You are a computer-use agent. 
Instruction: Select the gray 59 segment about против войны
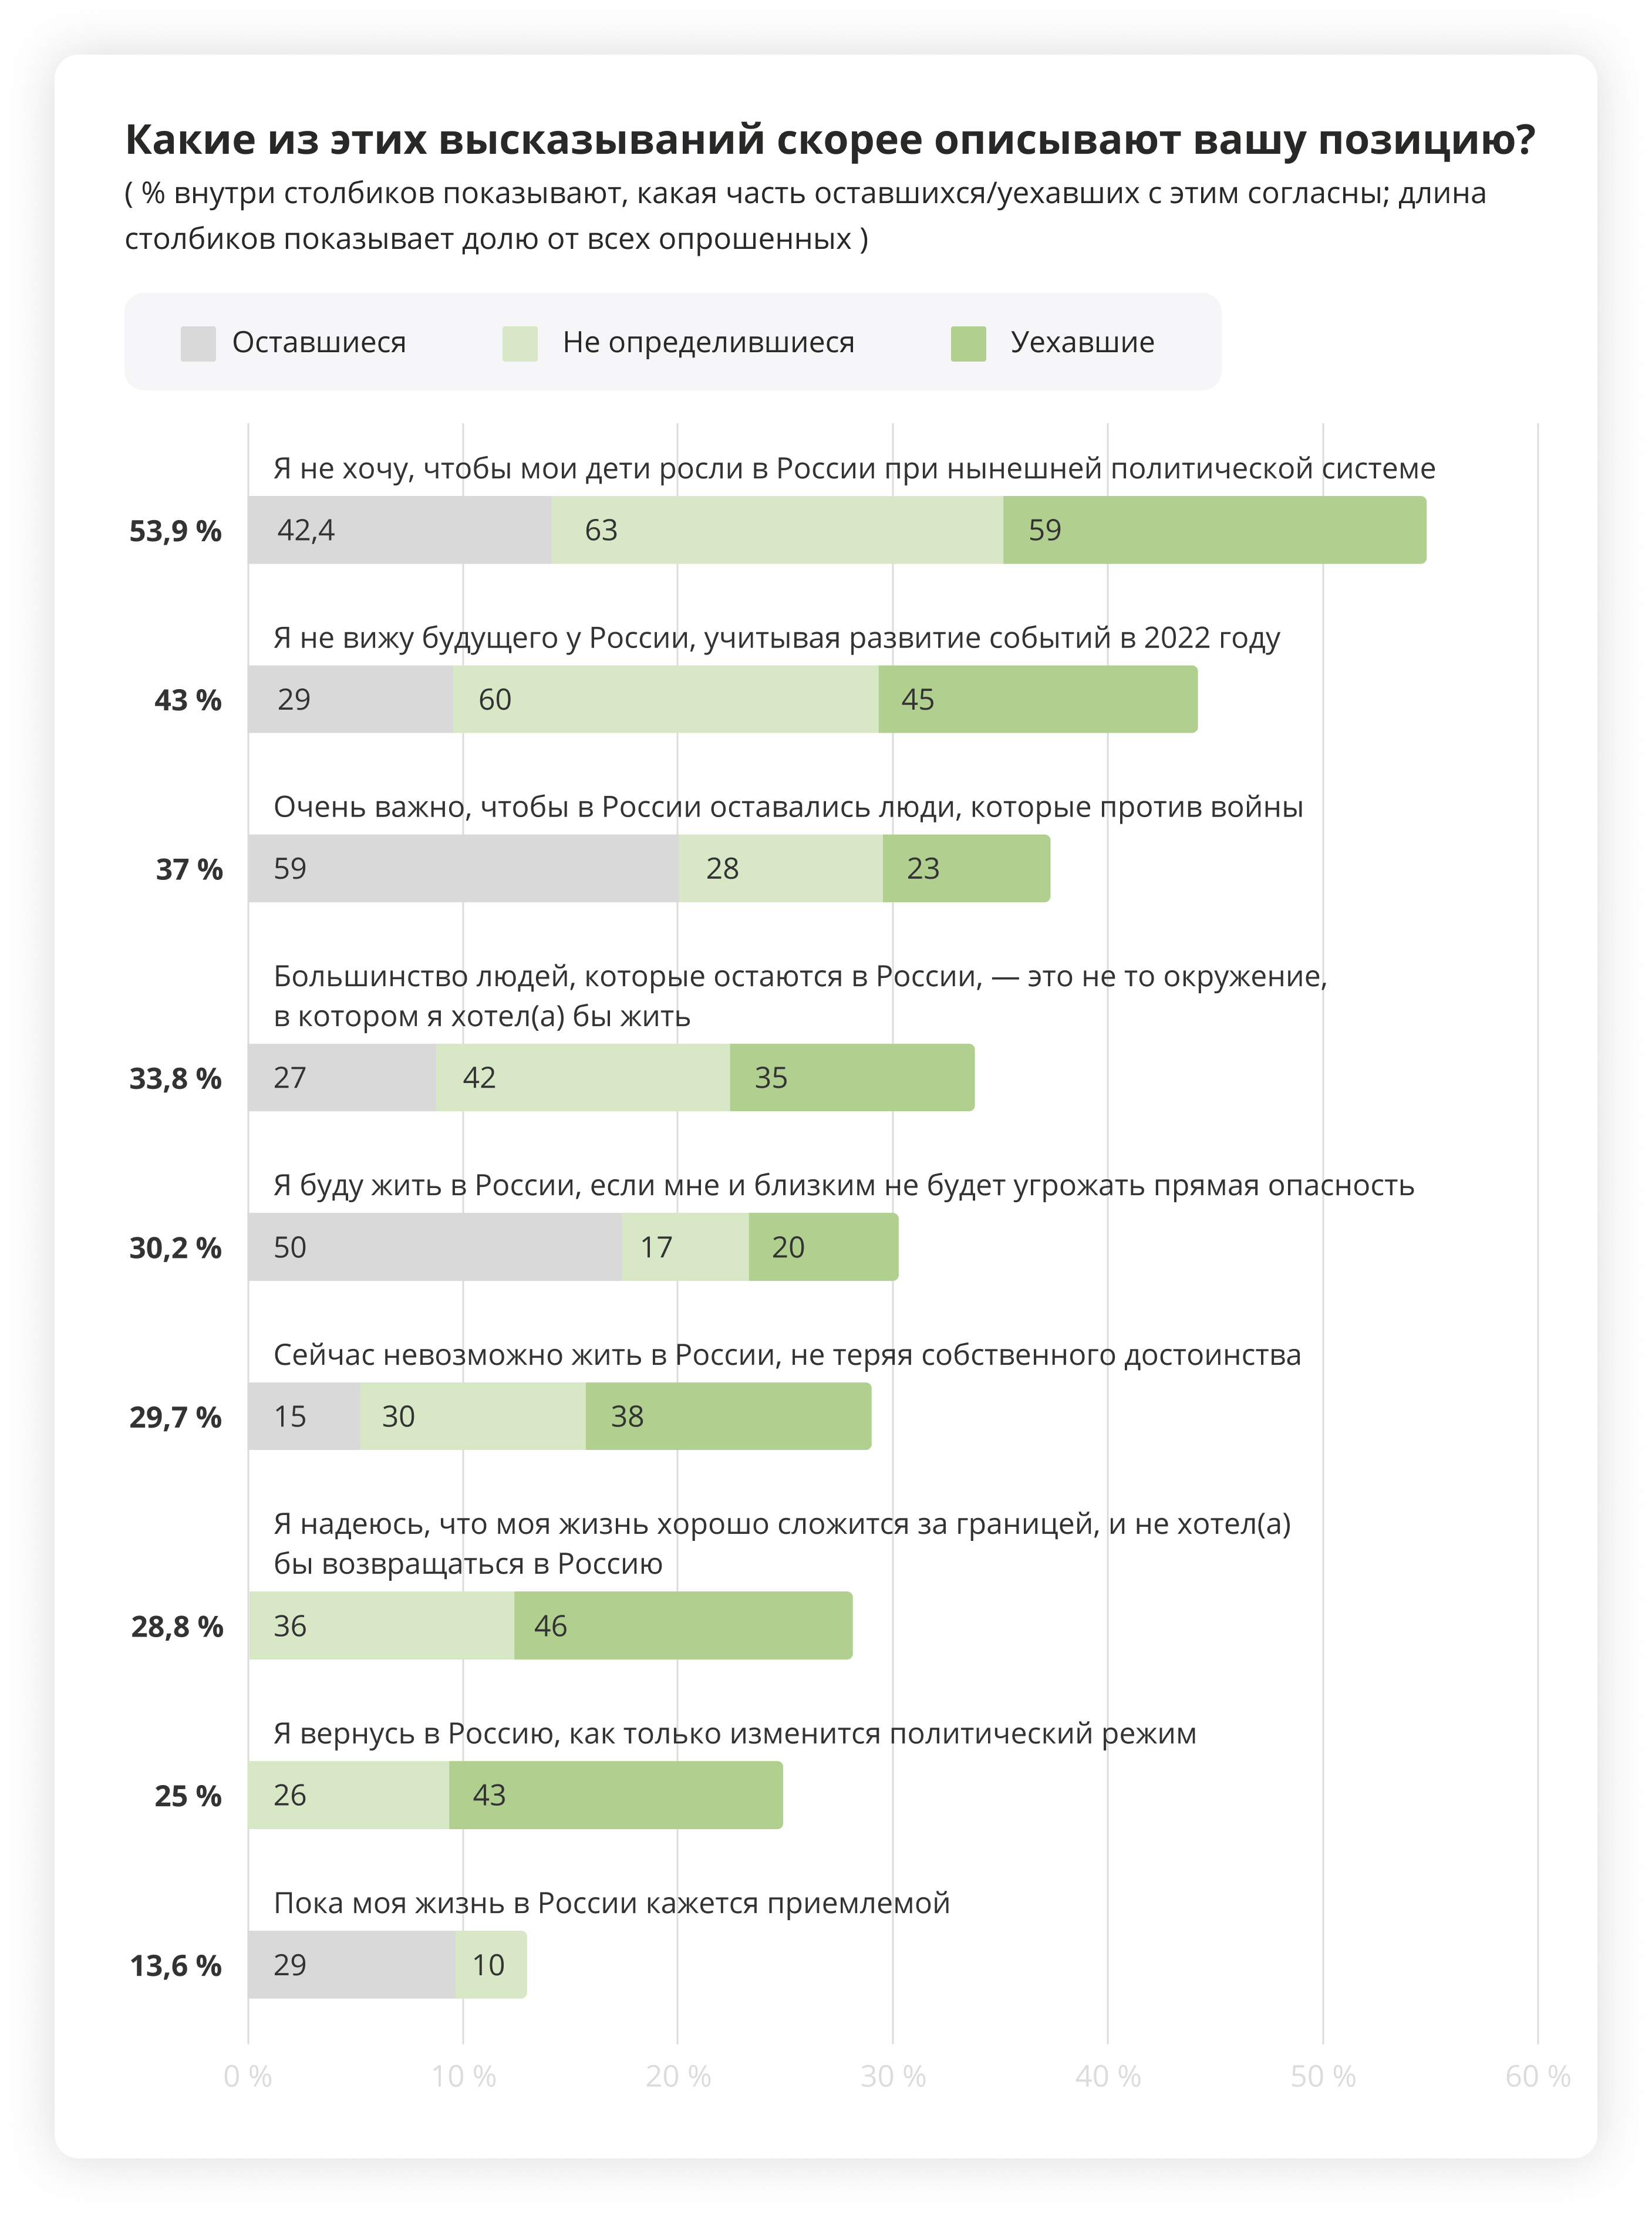[x=463, y=868]
